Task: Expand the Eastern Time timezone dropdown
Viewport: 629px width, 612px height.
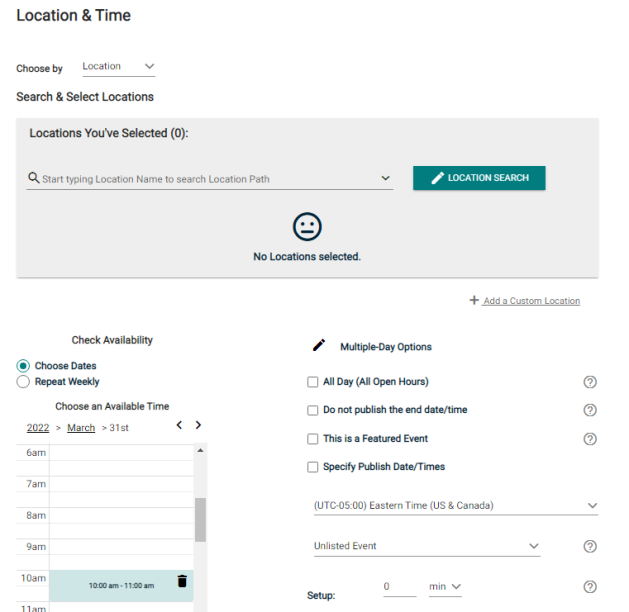Action: pyautogui.click(x=456, y=505)
